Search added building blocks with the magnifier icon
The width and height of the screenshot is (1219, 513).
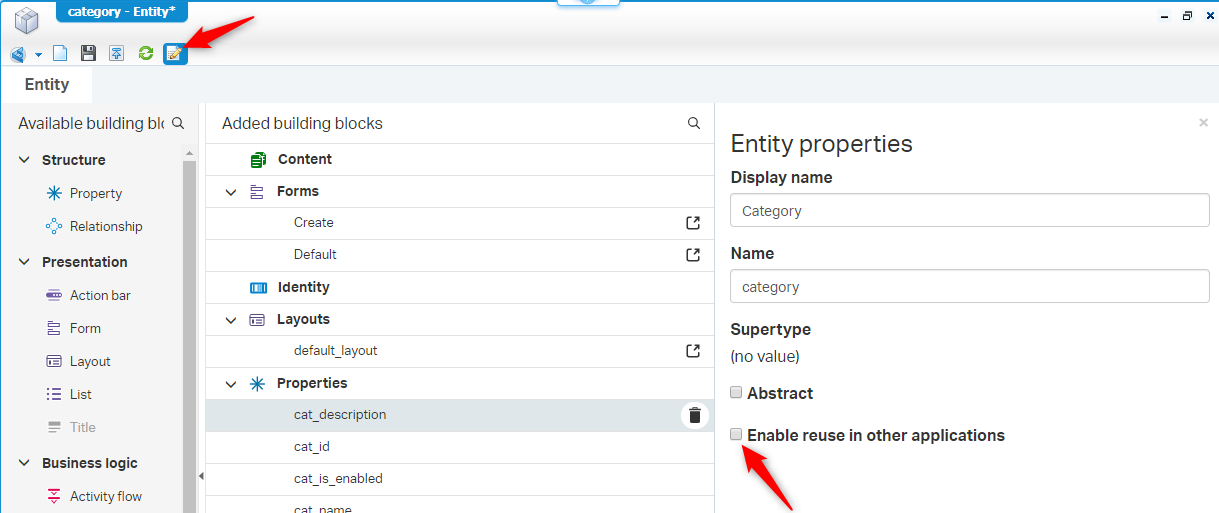coord(694,123)
